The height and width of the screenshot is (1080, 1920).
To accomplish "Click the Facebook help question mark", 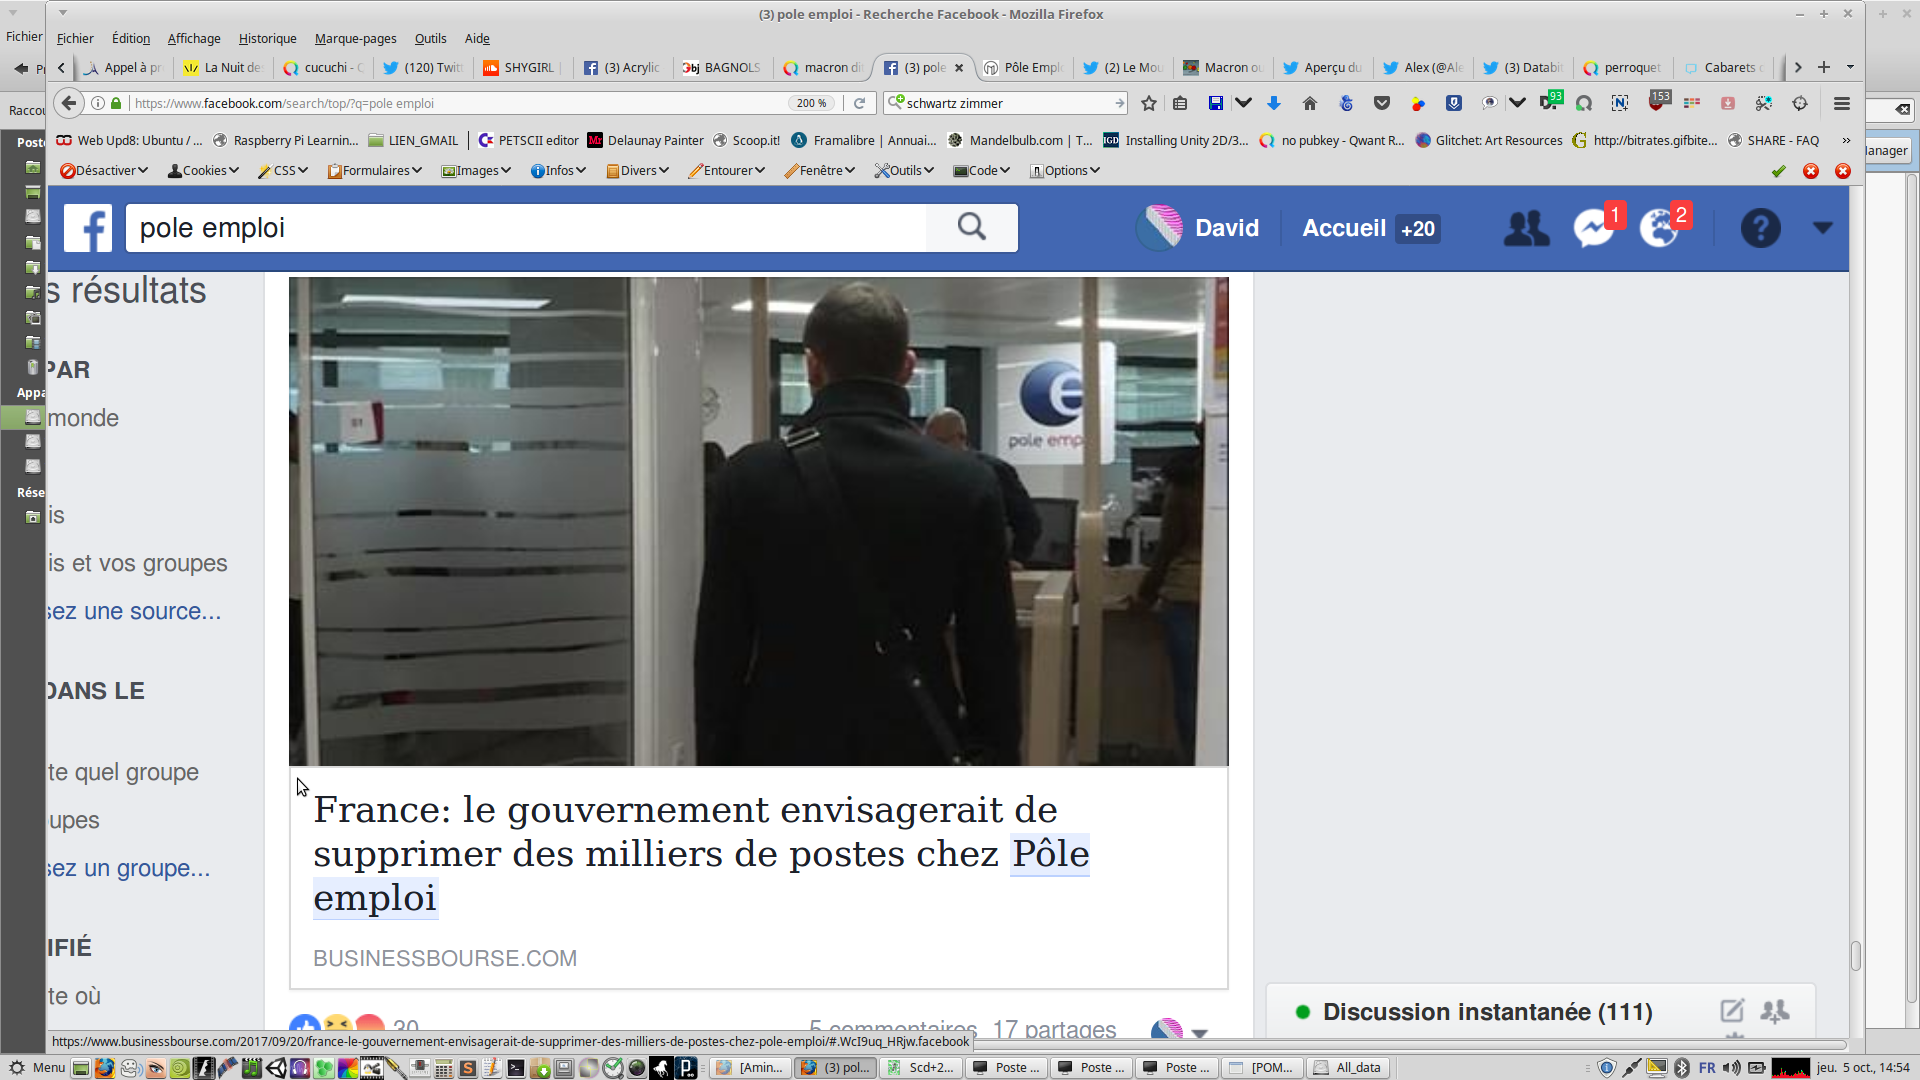I will coord(1760,229).
